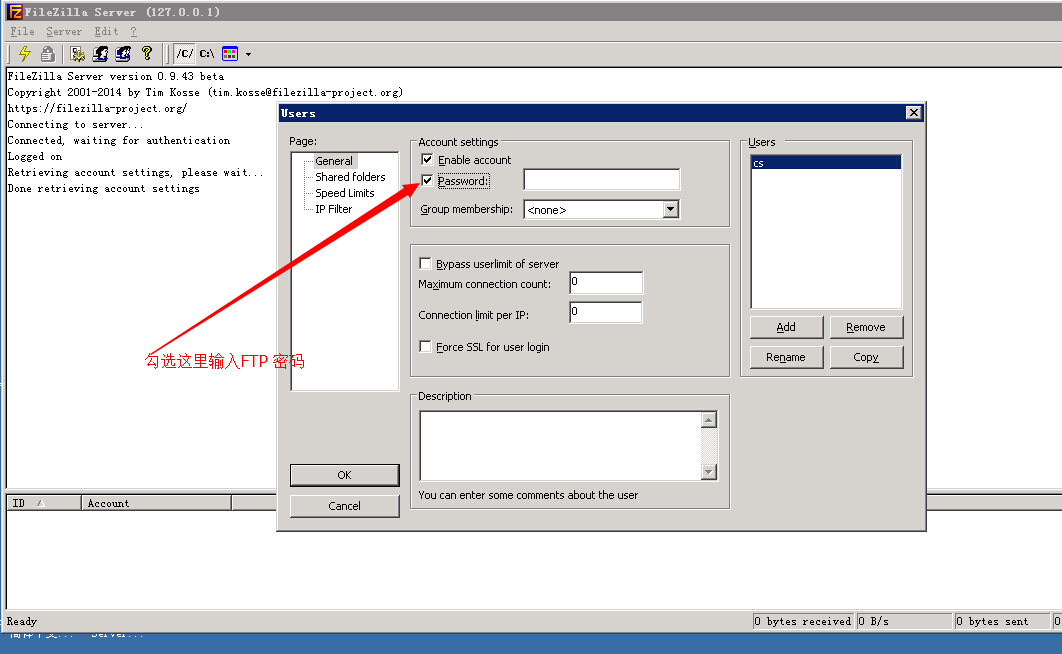1062x654 pixels.
Task: Click the Connection limit per IP field
Action: pyautogui.click(x=606, y=312)
